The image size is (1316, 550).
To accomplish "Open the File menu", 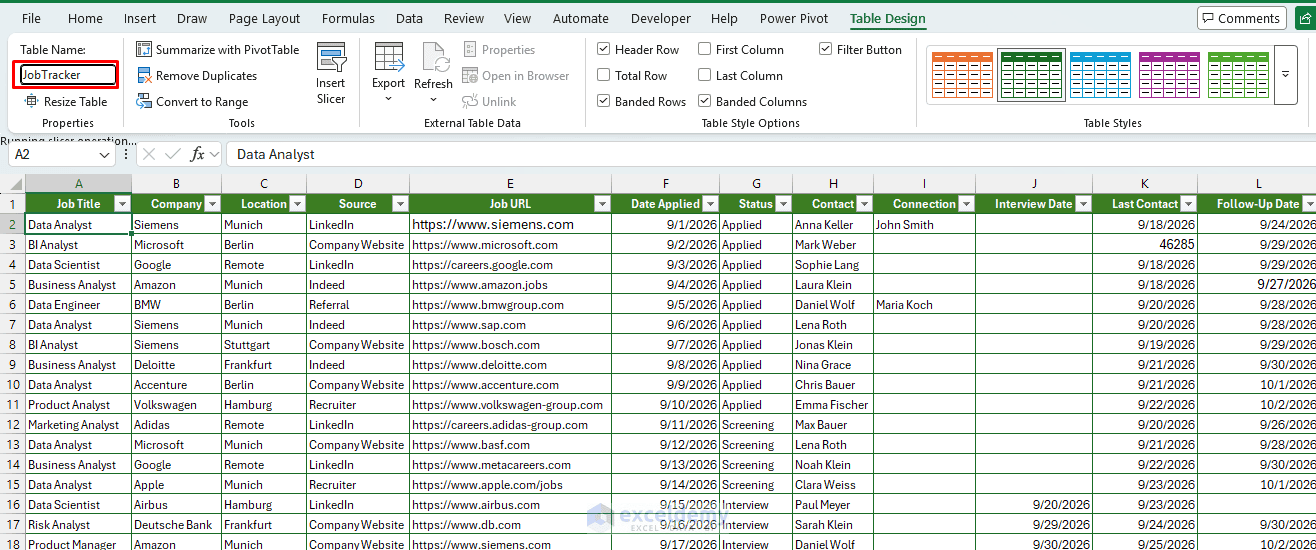I will pyautogui.click(x=31, y=18).
